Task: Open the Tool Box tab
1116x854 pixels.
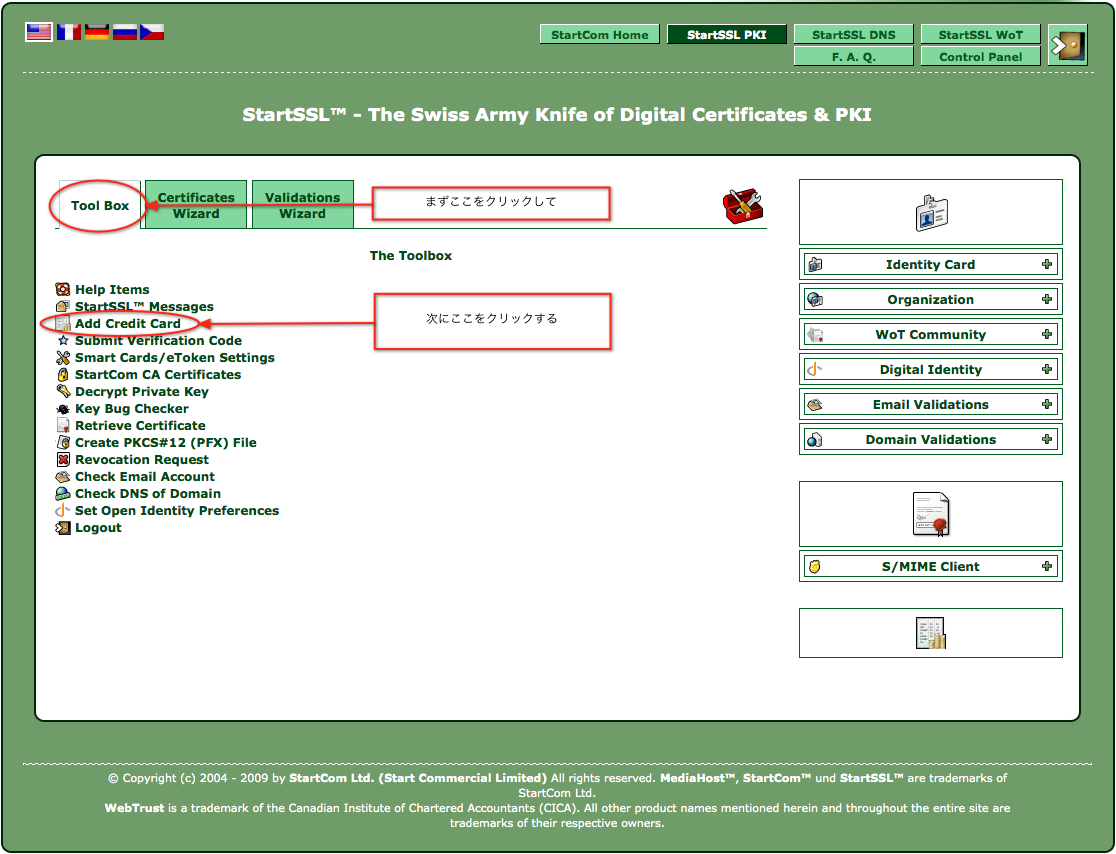Action: (100, 205)
